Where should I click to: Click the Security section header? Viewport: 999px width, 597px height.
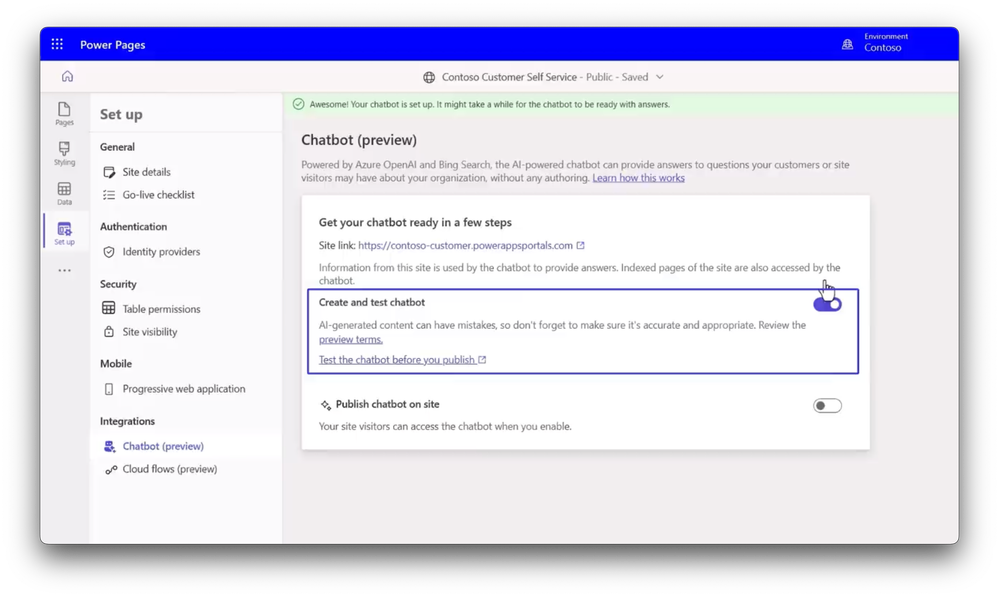118,284
